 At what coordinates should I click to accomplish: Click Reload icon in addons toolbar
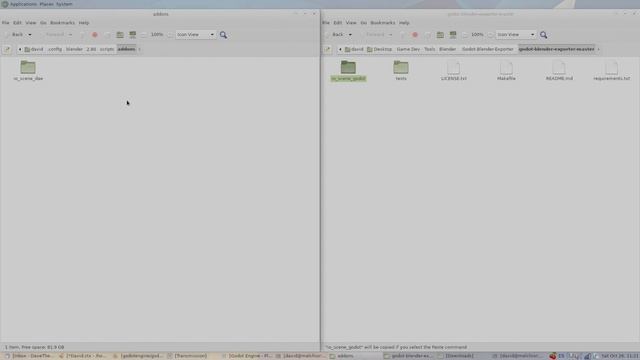point(107,35)
